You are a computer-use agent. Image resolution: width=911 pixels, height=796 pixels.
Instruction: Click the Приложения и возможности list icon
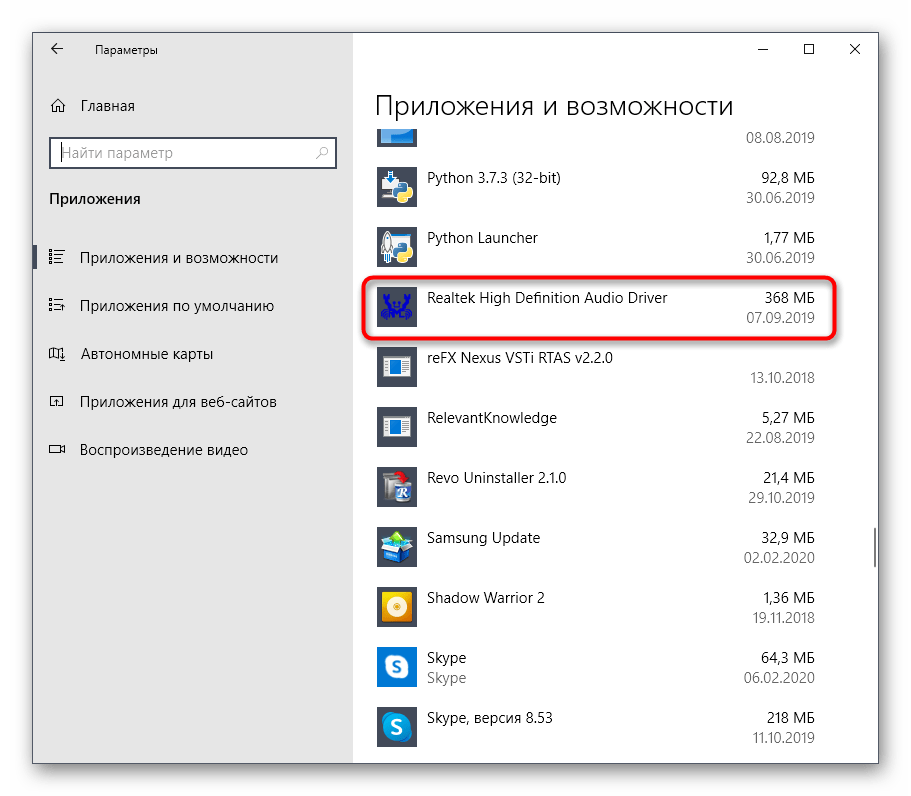tap(56, 257)
